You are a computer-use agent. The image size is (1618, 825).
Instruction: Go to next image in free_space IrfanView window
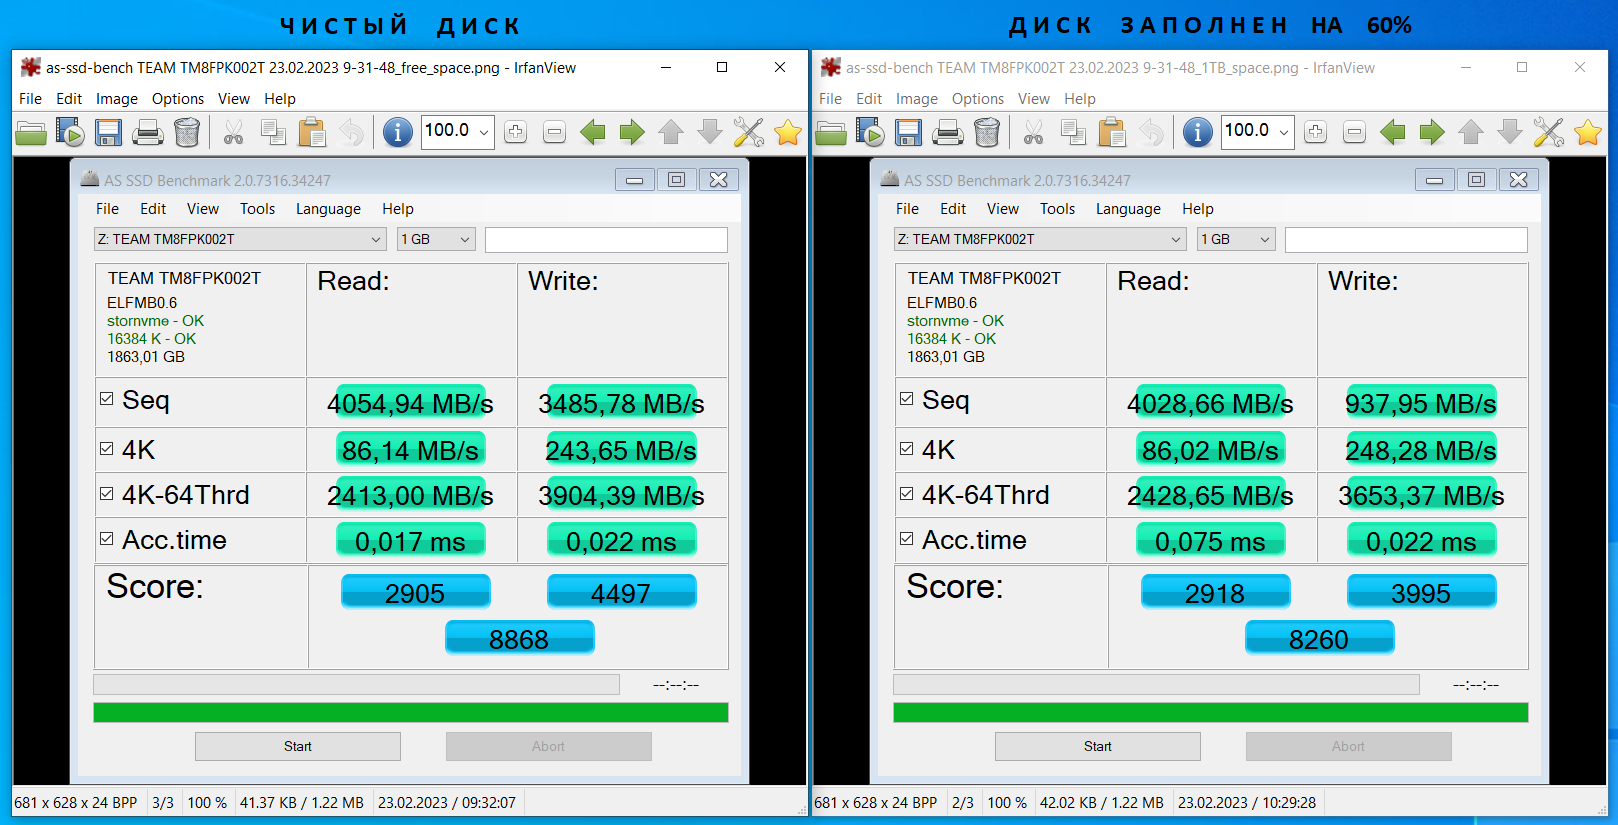[x=632, y=132]
